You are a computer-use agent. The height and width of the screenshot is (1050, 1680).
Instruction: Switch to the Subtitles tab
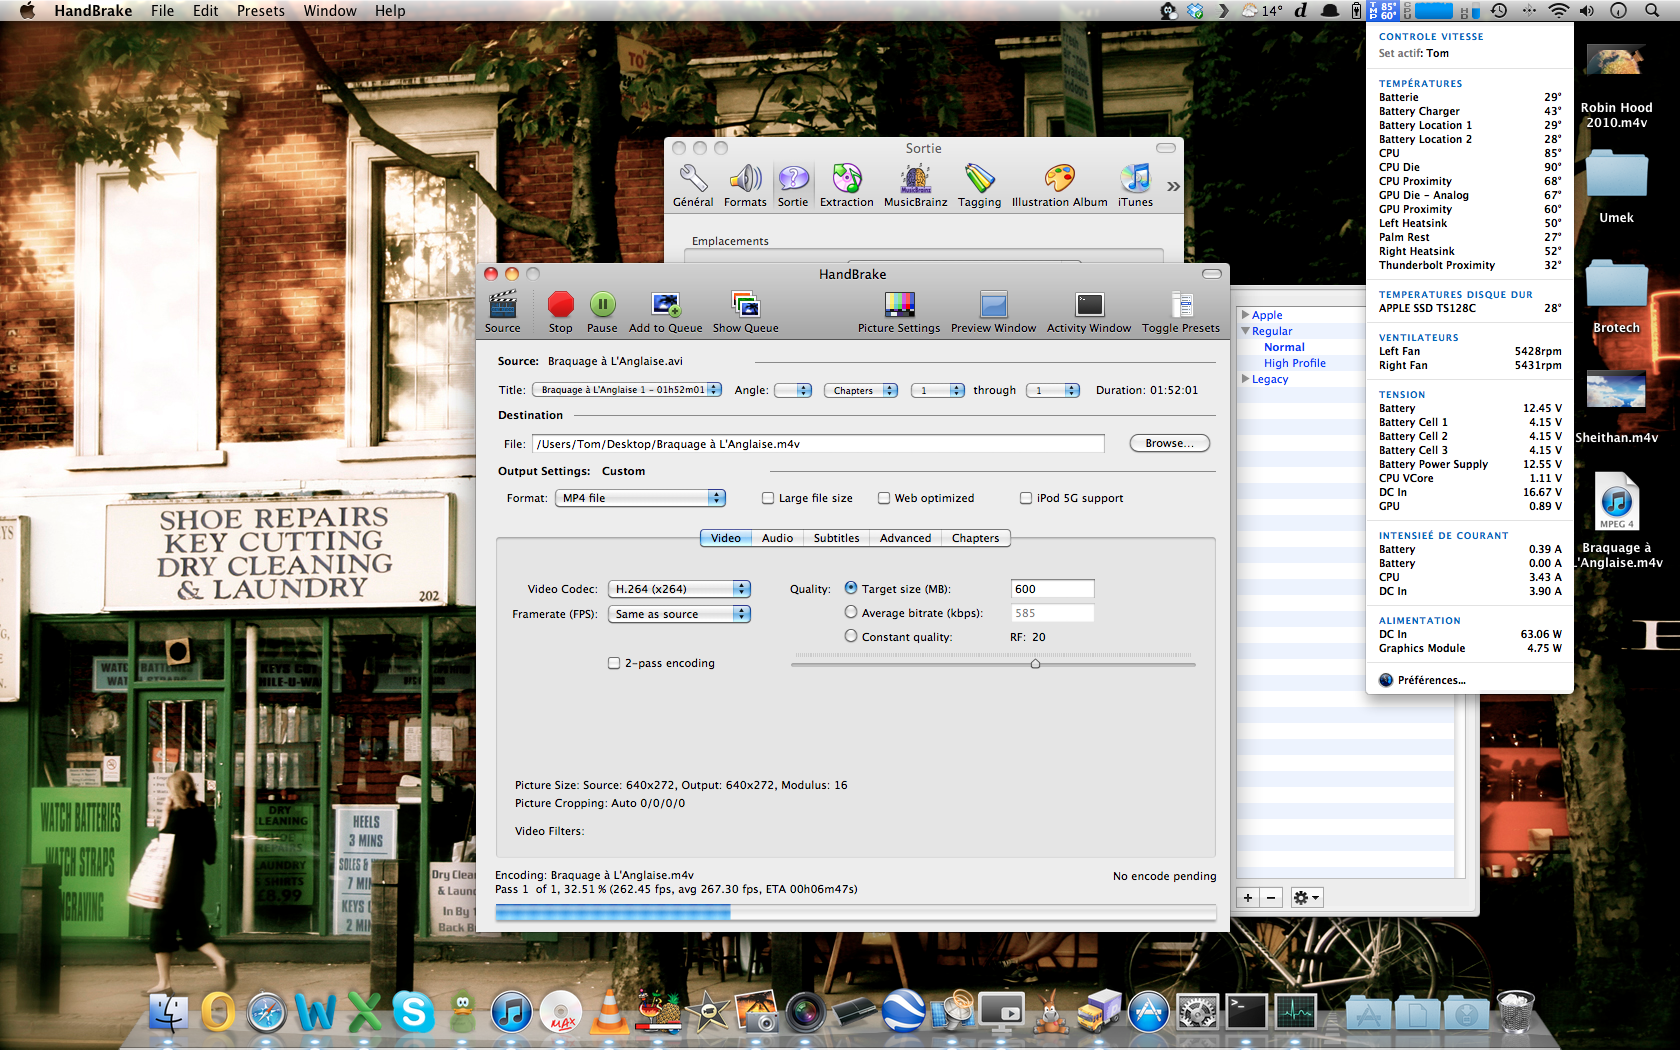coord(836,538)
